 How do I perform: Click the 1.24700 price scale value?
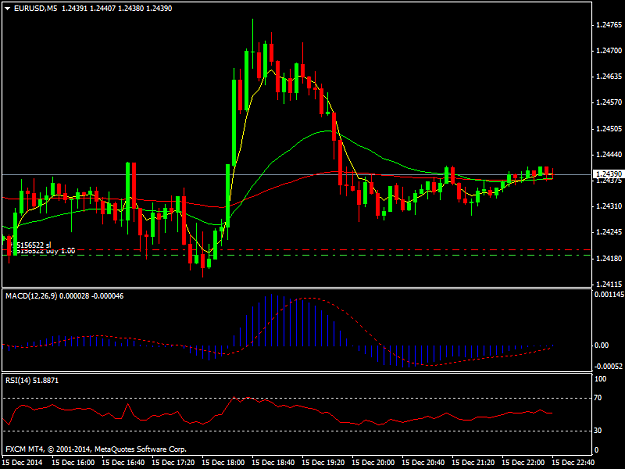[609, 51]
